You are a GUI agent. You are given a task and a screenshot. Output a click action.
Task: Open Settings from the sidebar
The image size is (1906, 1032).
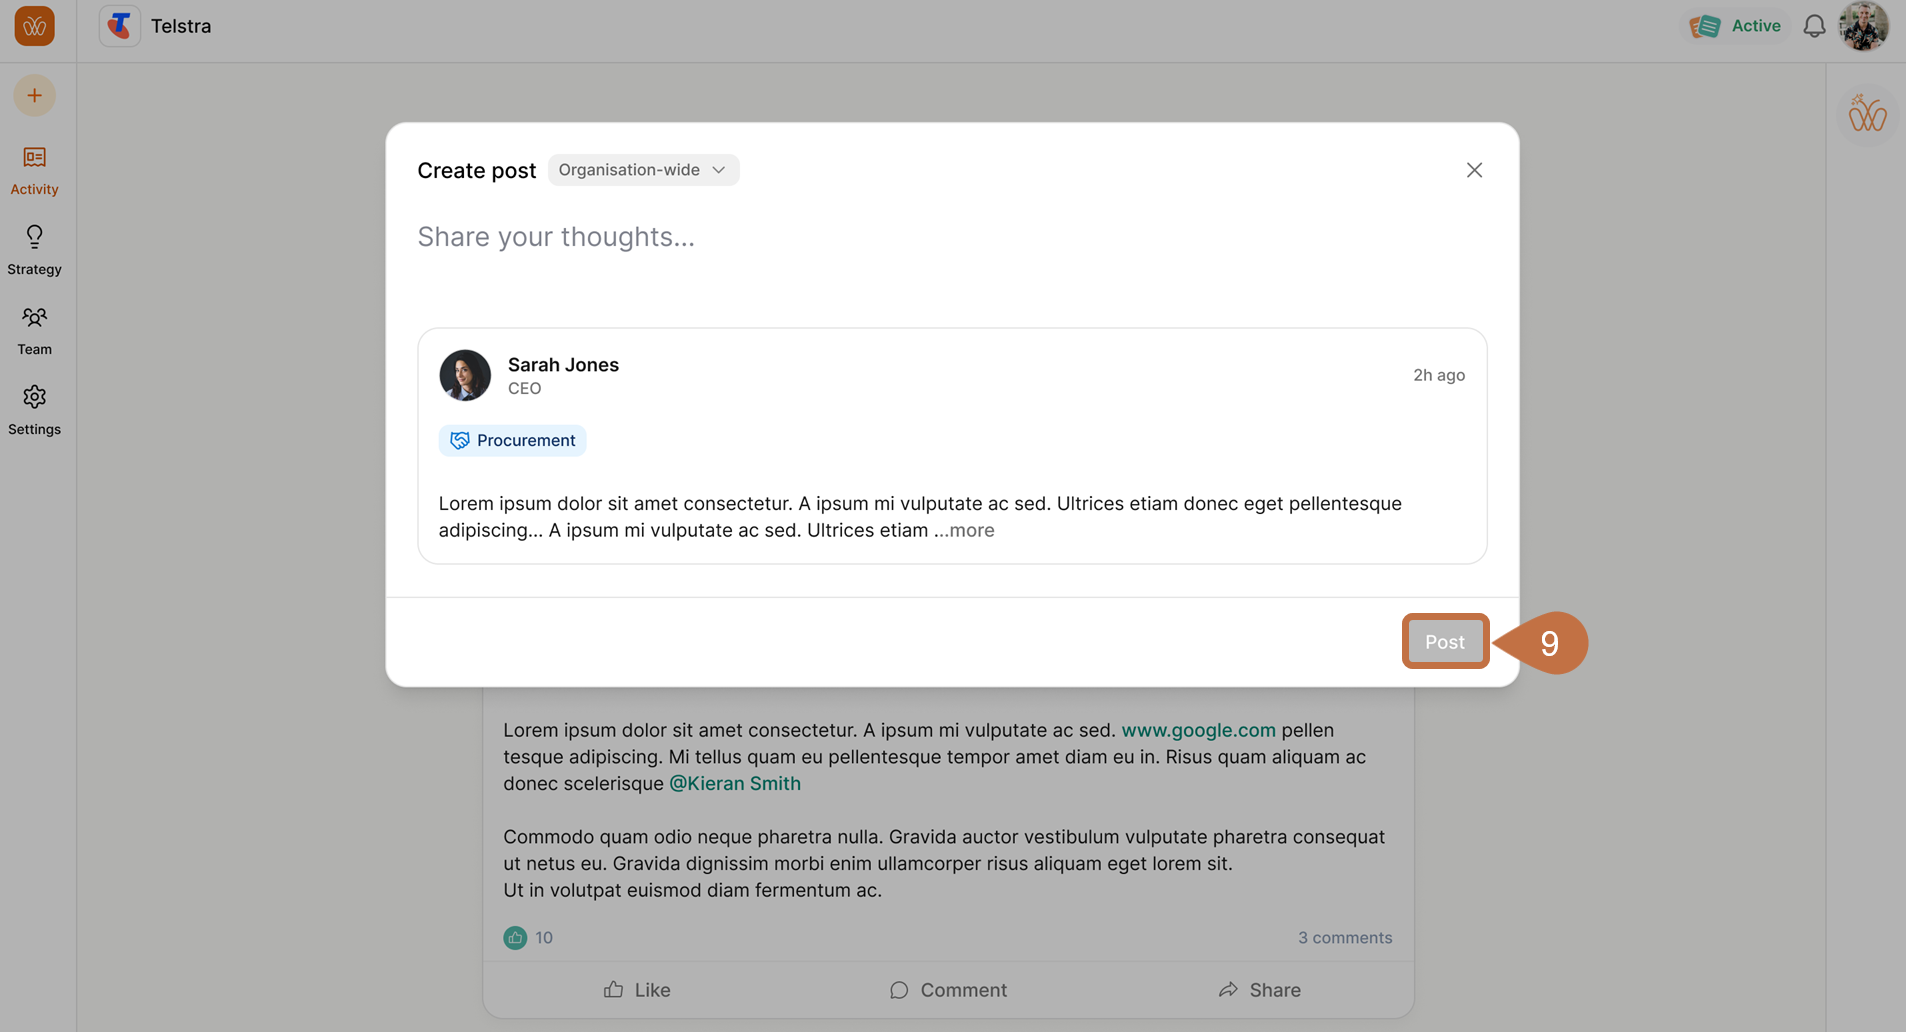click(x=34, y=409)
